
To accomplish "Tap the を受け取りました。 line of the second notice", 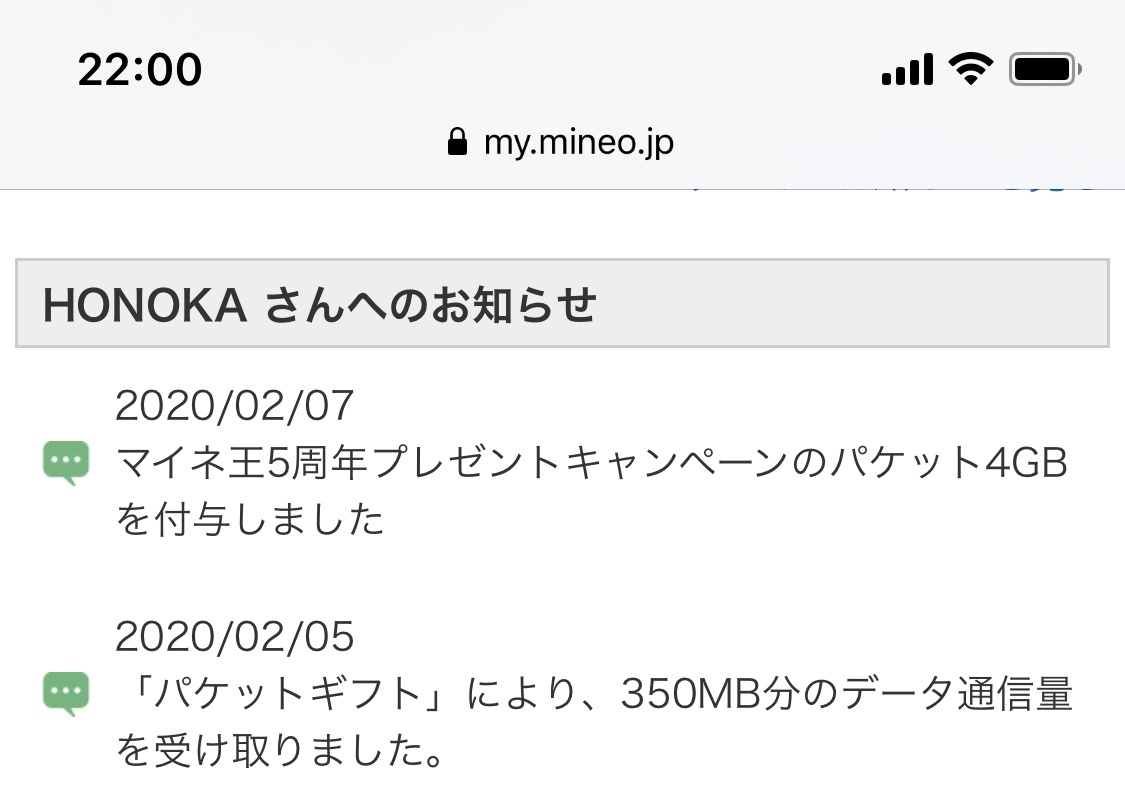I will tap(280, 751).
